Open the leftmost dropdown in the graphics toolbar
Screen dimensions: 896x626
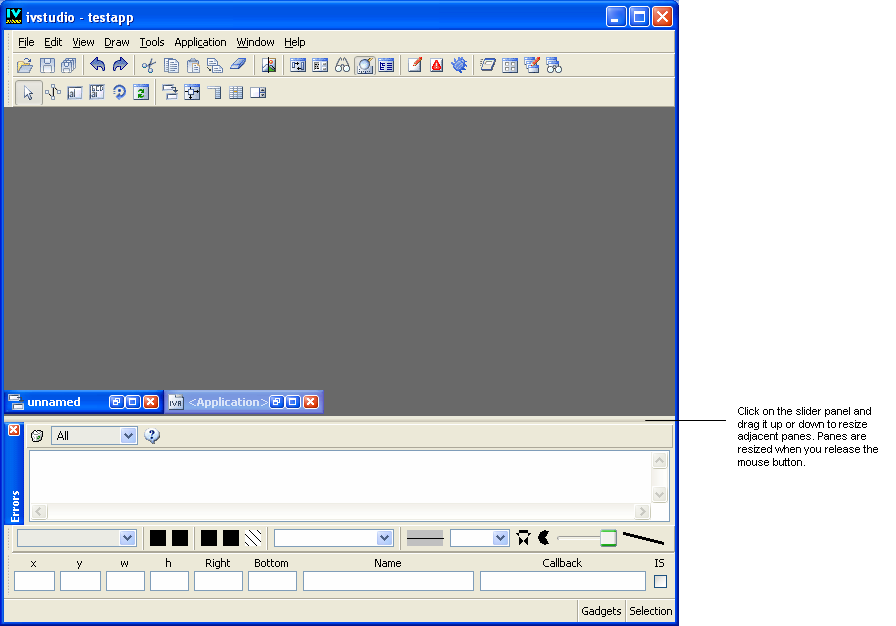(x=127, y=538)
